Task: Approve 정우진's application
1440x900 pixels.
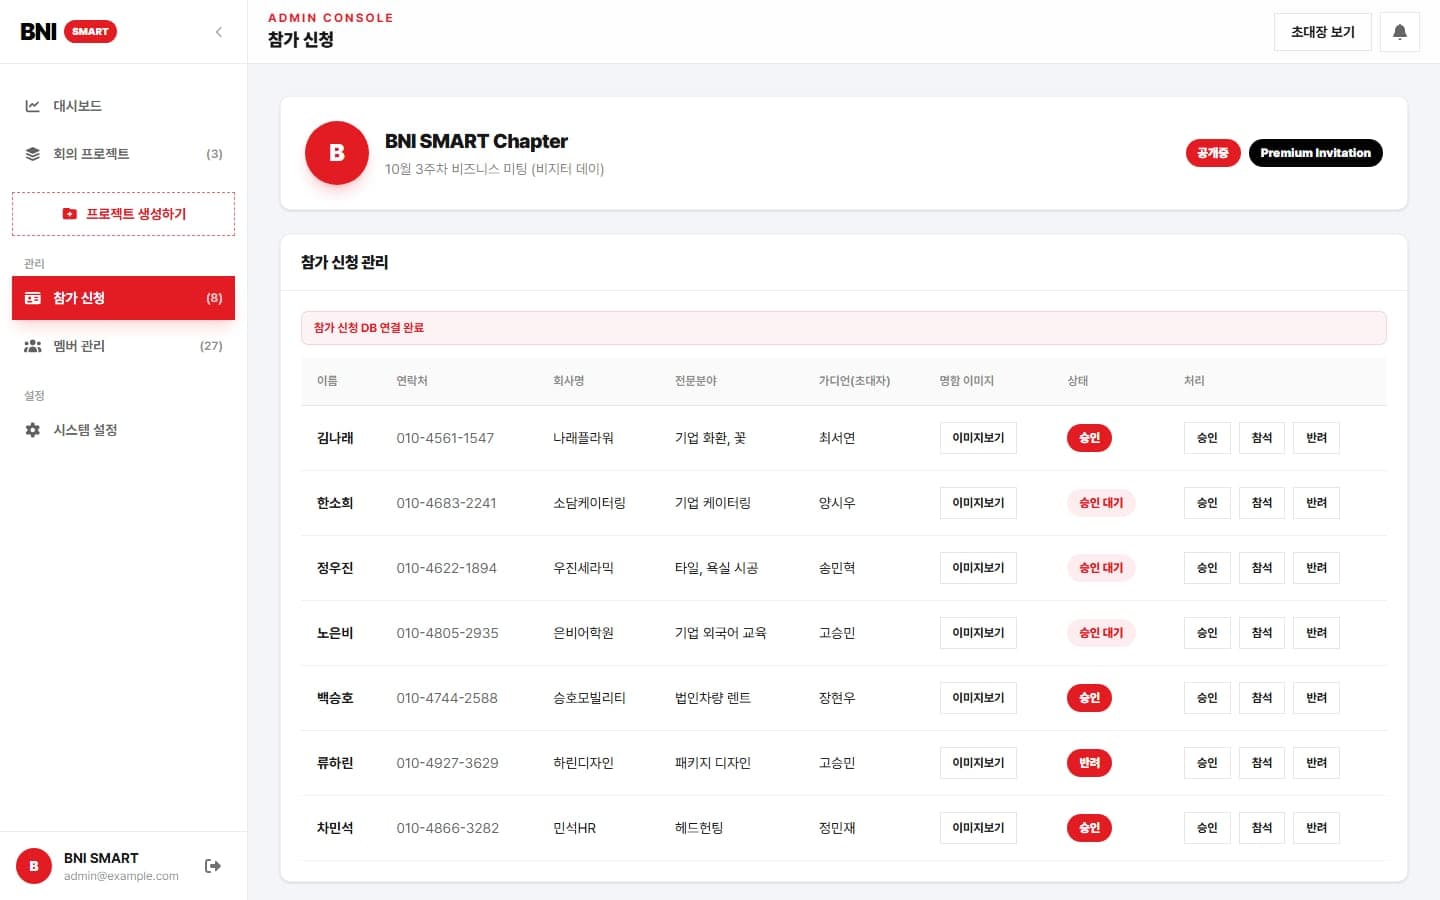Action: click(1207, 568)
